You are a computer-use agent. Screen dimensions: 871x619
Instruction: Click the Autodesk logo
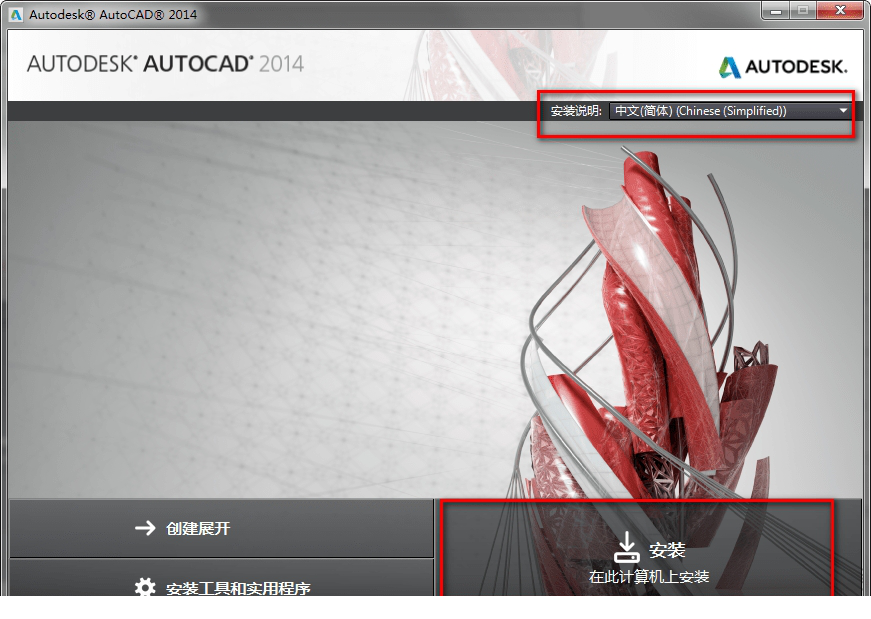tap(783, 67)
